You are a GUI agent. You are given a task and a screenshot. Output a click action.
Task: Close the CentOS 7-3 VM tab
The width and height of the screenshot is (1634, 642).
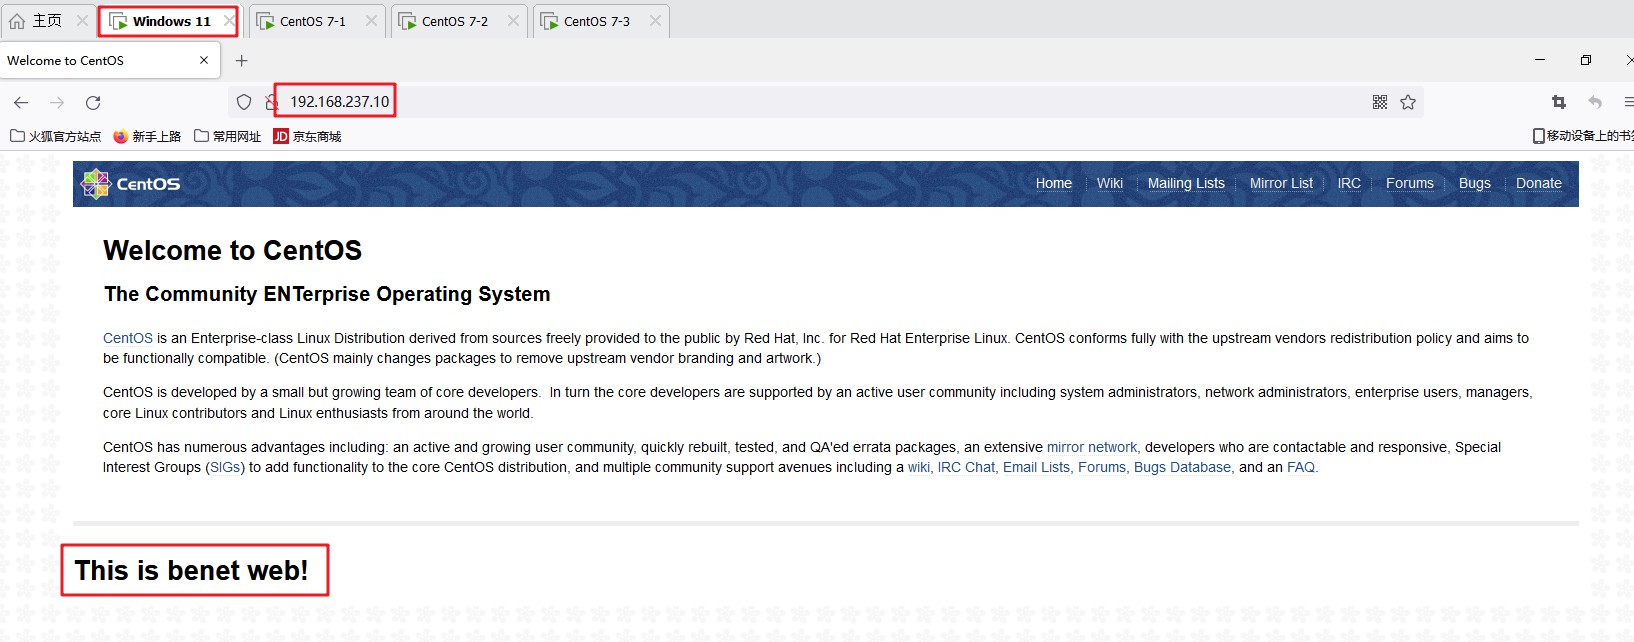tap(655, 21)
